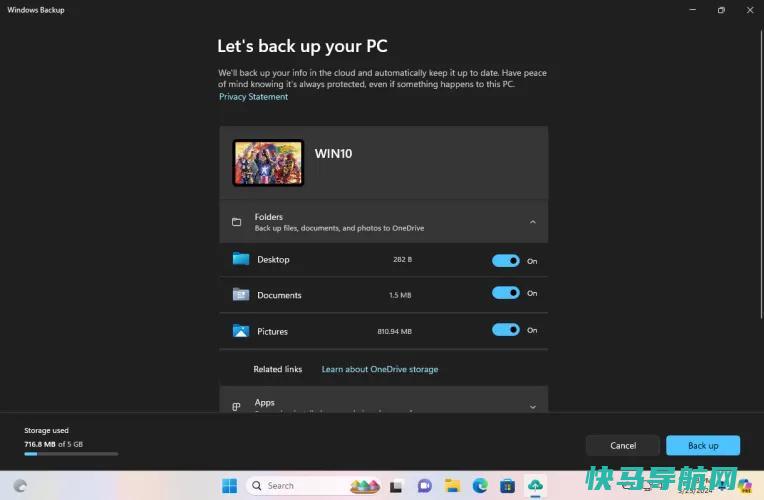Click the window's vertical scrollbar

click(x=761, y=174)
